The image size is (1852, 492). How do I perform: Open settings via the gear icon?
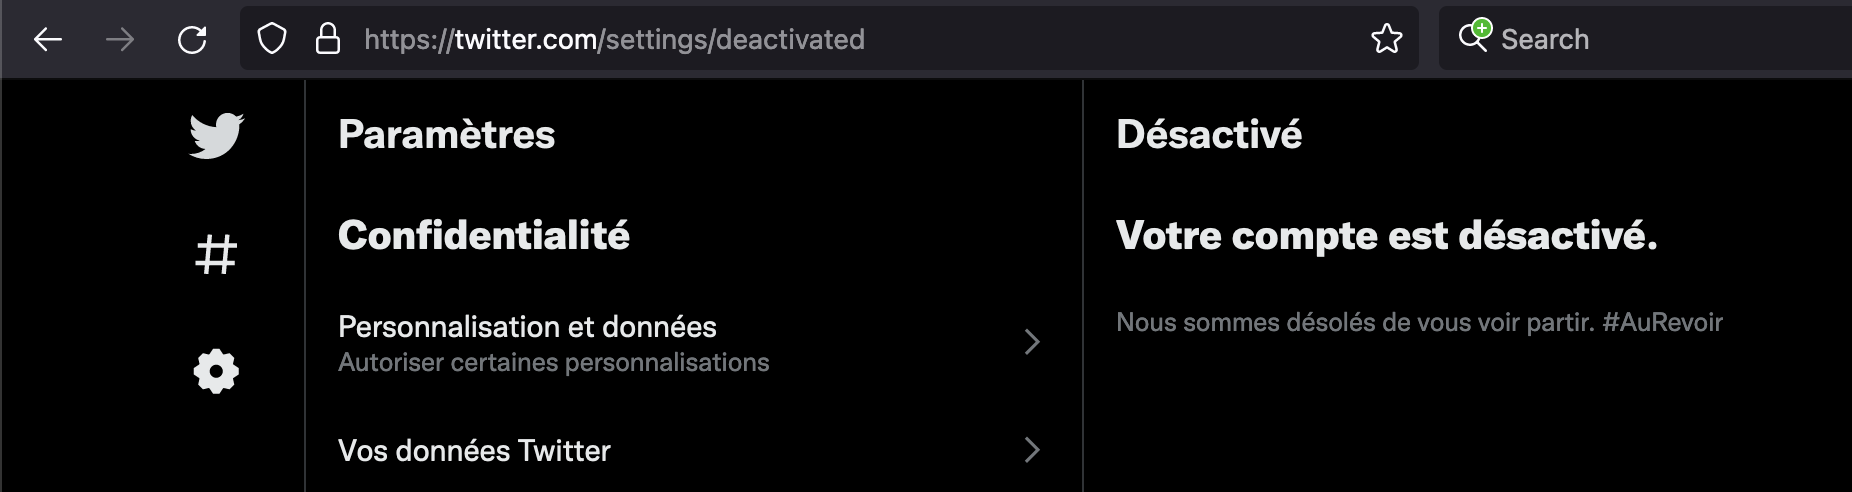tap(216, 372)
